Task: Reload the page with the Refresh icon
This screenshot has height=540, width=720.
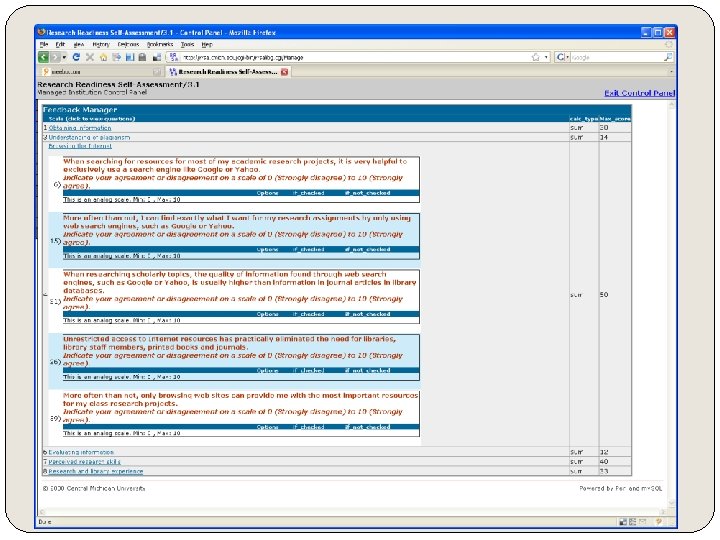Action: coord(76,57)
